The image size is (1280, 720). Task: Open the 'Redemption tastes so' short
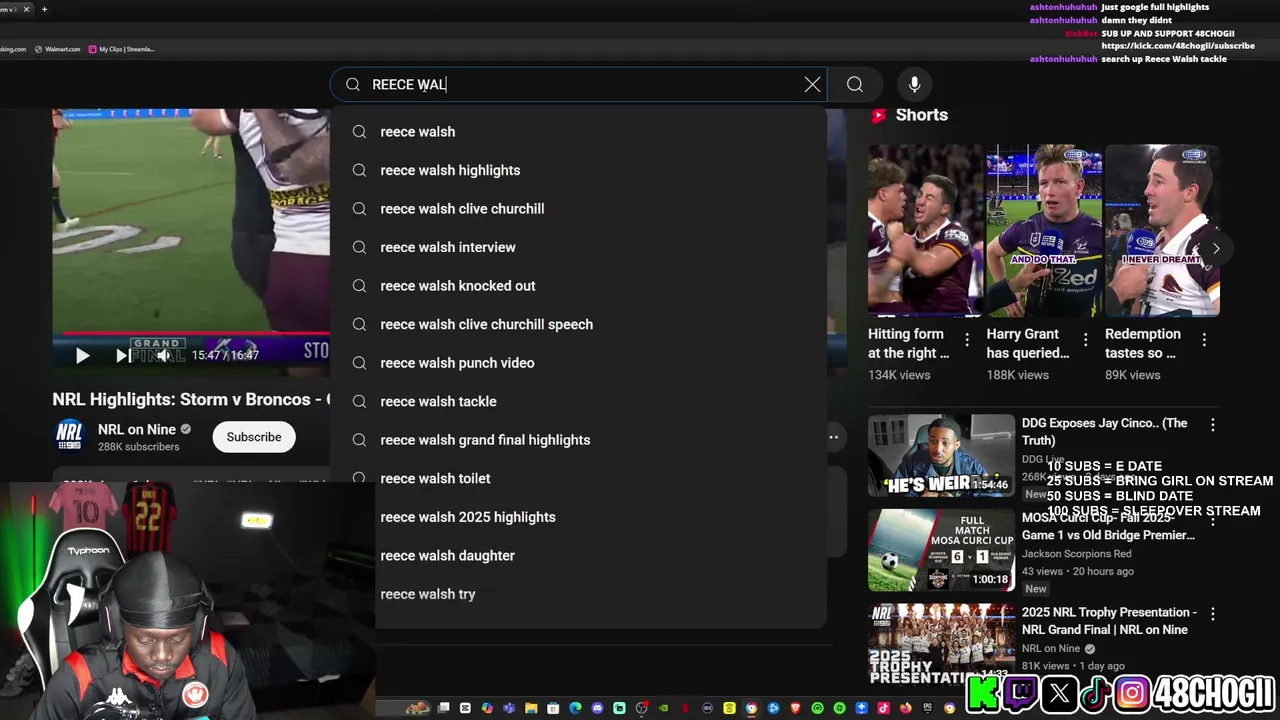[1162, 230]
